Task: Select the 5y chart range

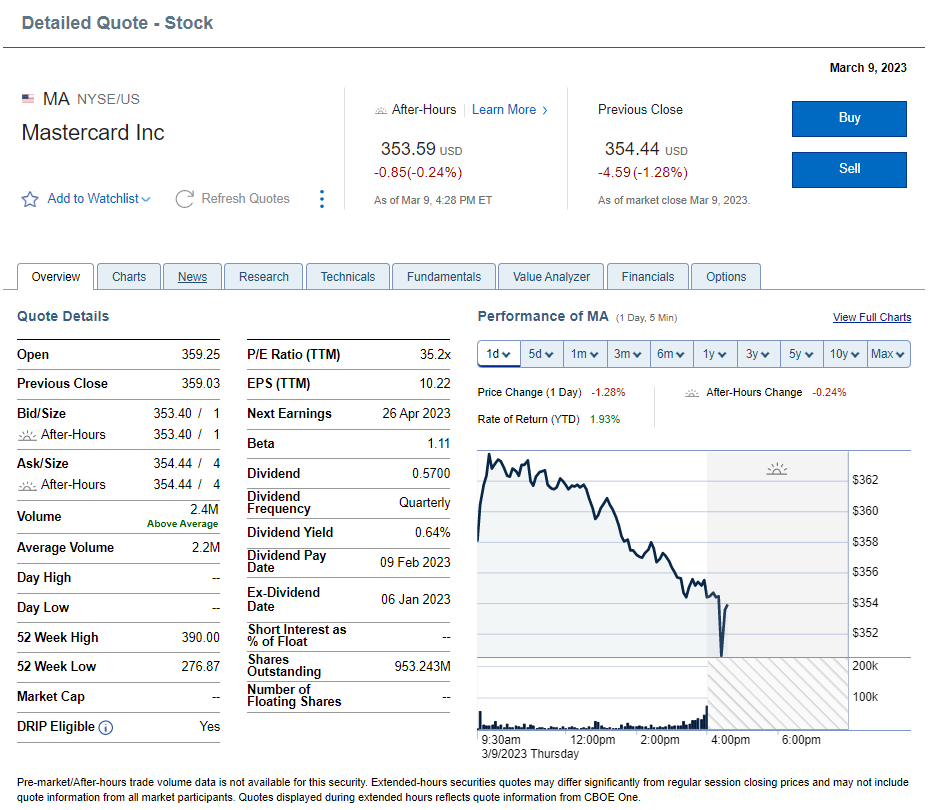Action: coord(801,354)
